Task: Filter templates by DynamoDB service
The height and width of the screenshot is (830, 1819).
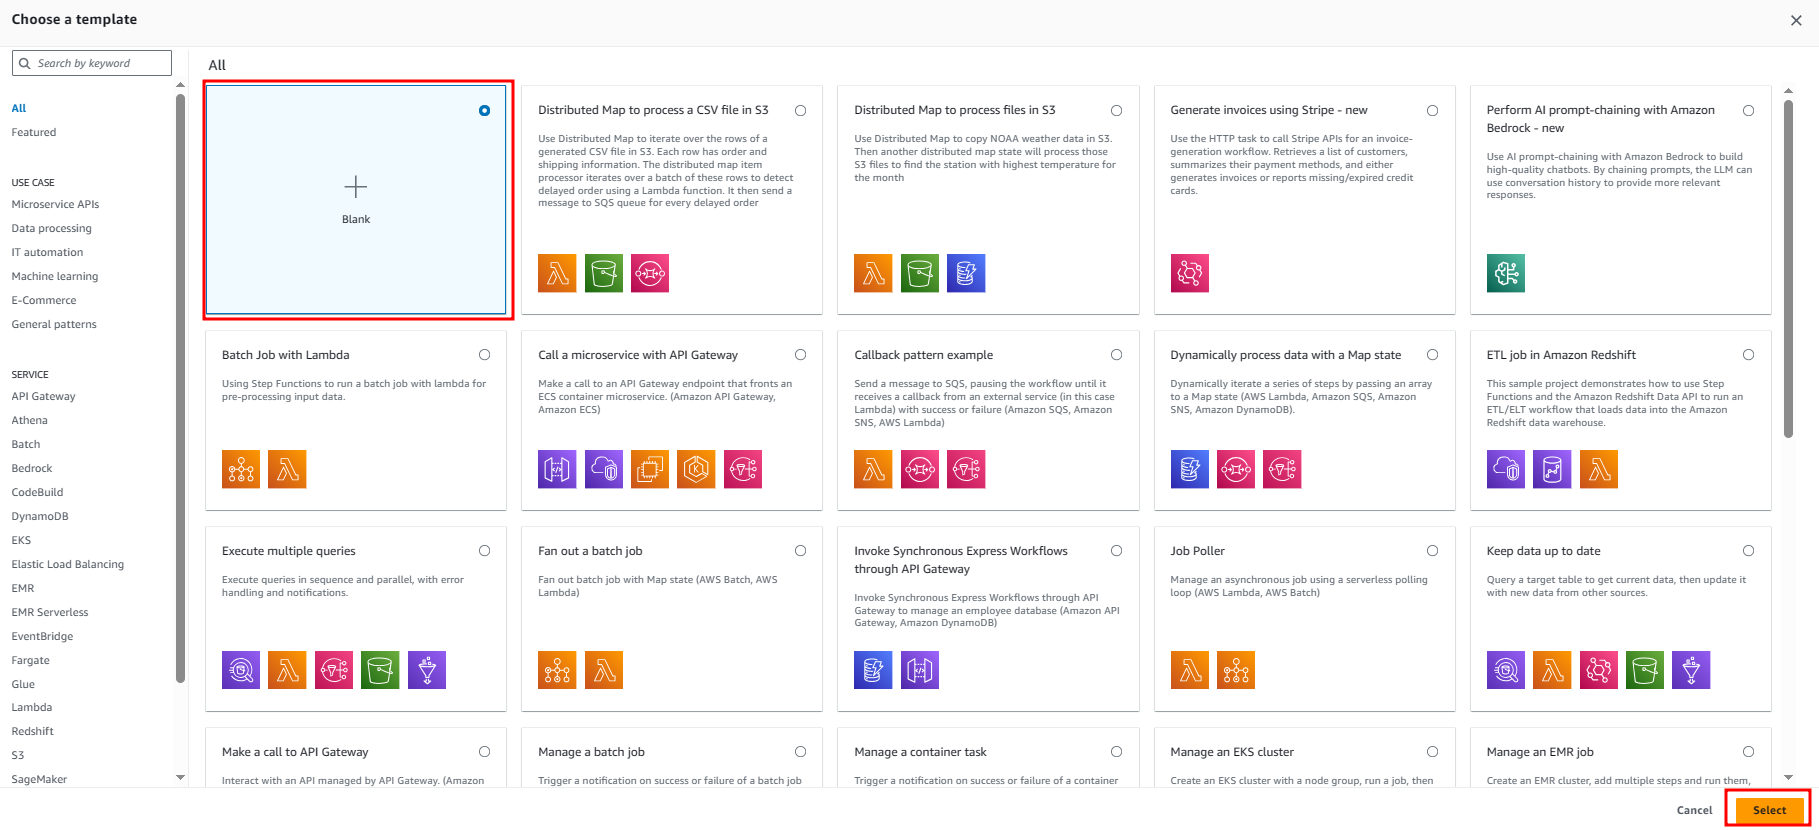Action: coord(40,516)
